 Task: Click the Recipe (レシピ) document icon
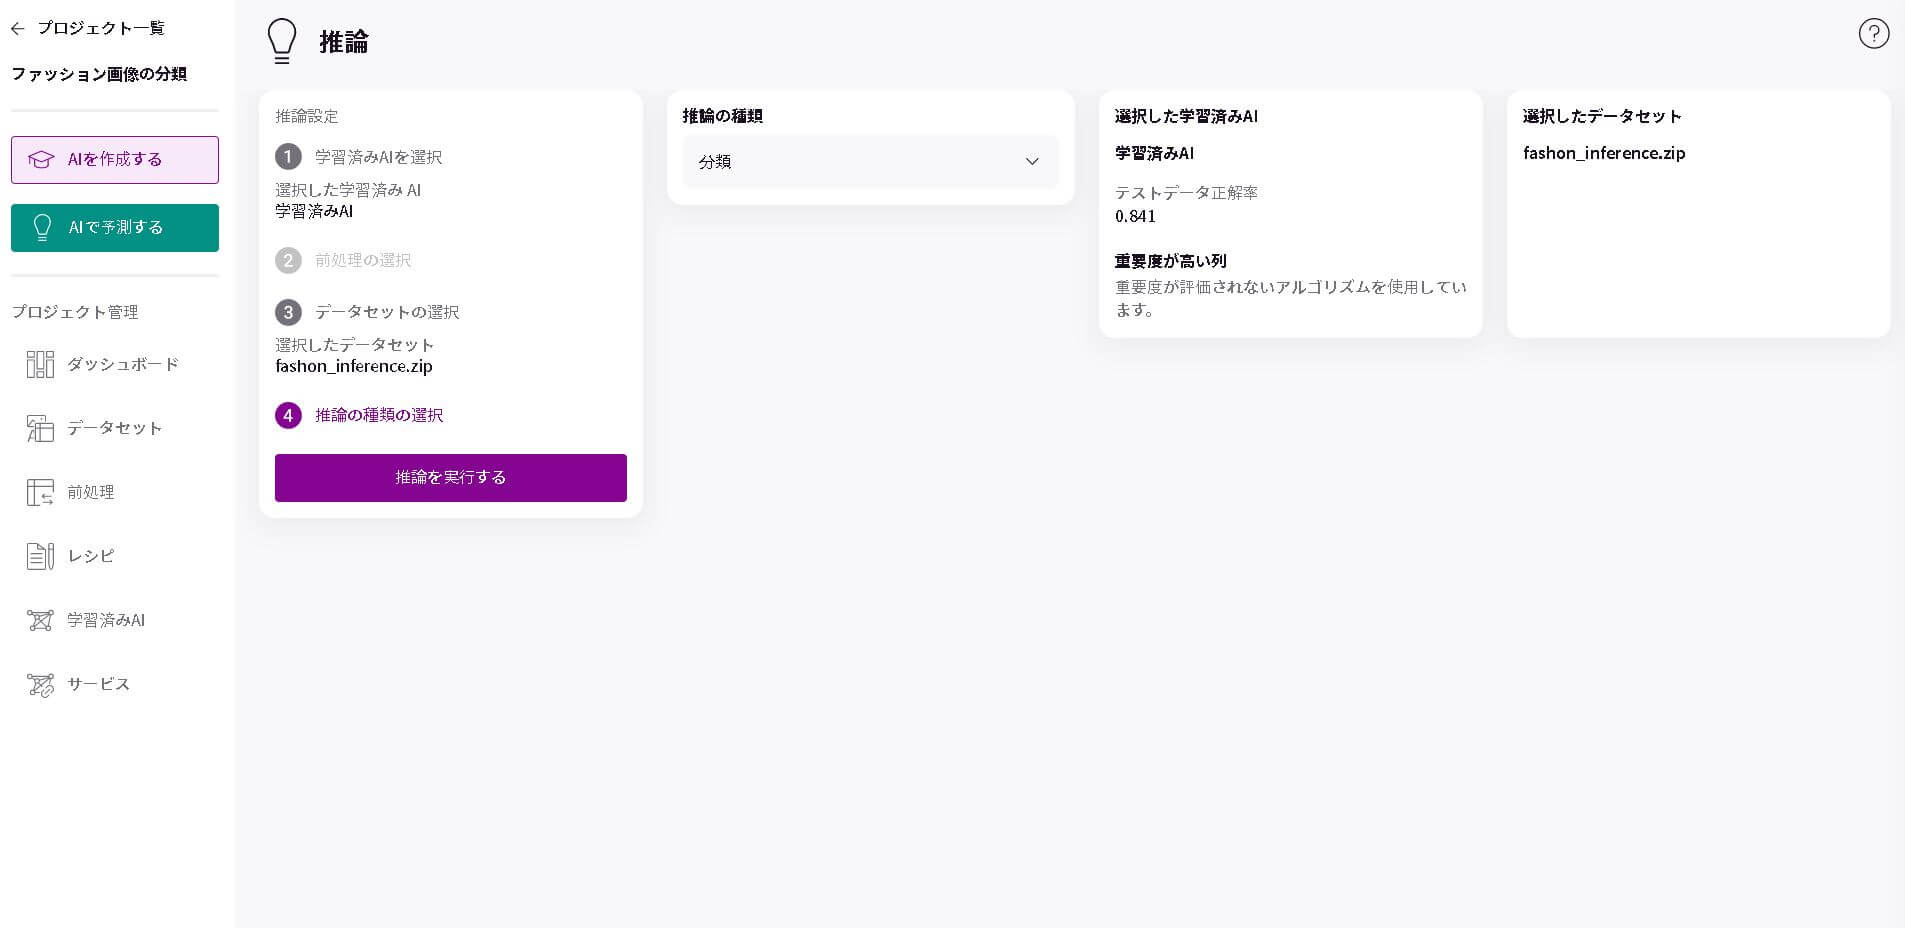(x=40, y=556)
